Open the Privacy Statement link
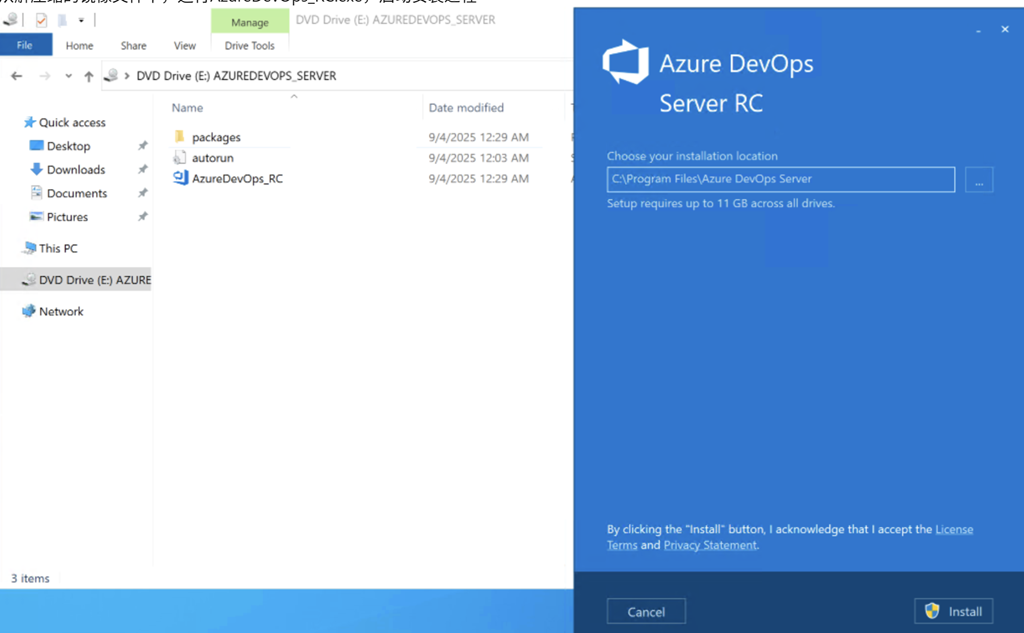Image resolution: width=1024 pixels, height=633 pixels. pyautogui.click(x=710, y=545)
